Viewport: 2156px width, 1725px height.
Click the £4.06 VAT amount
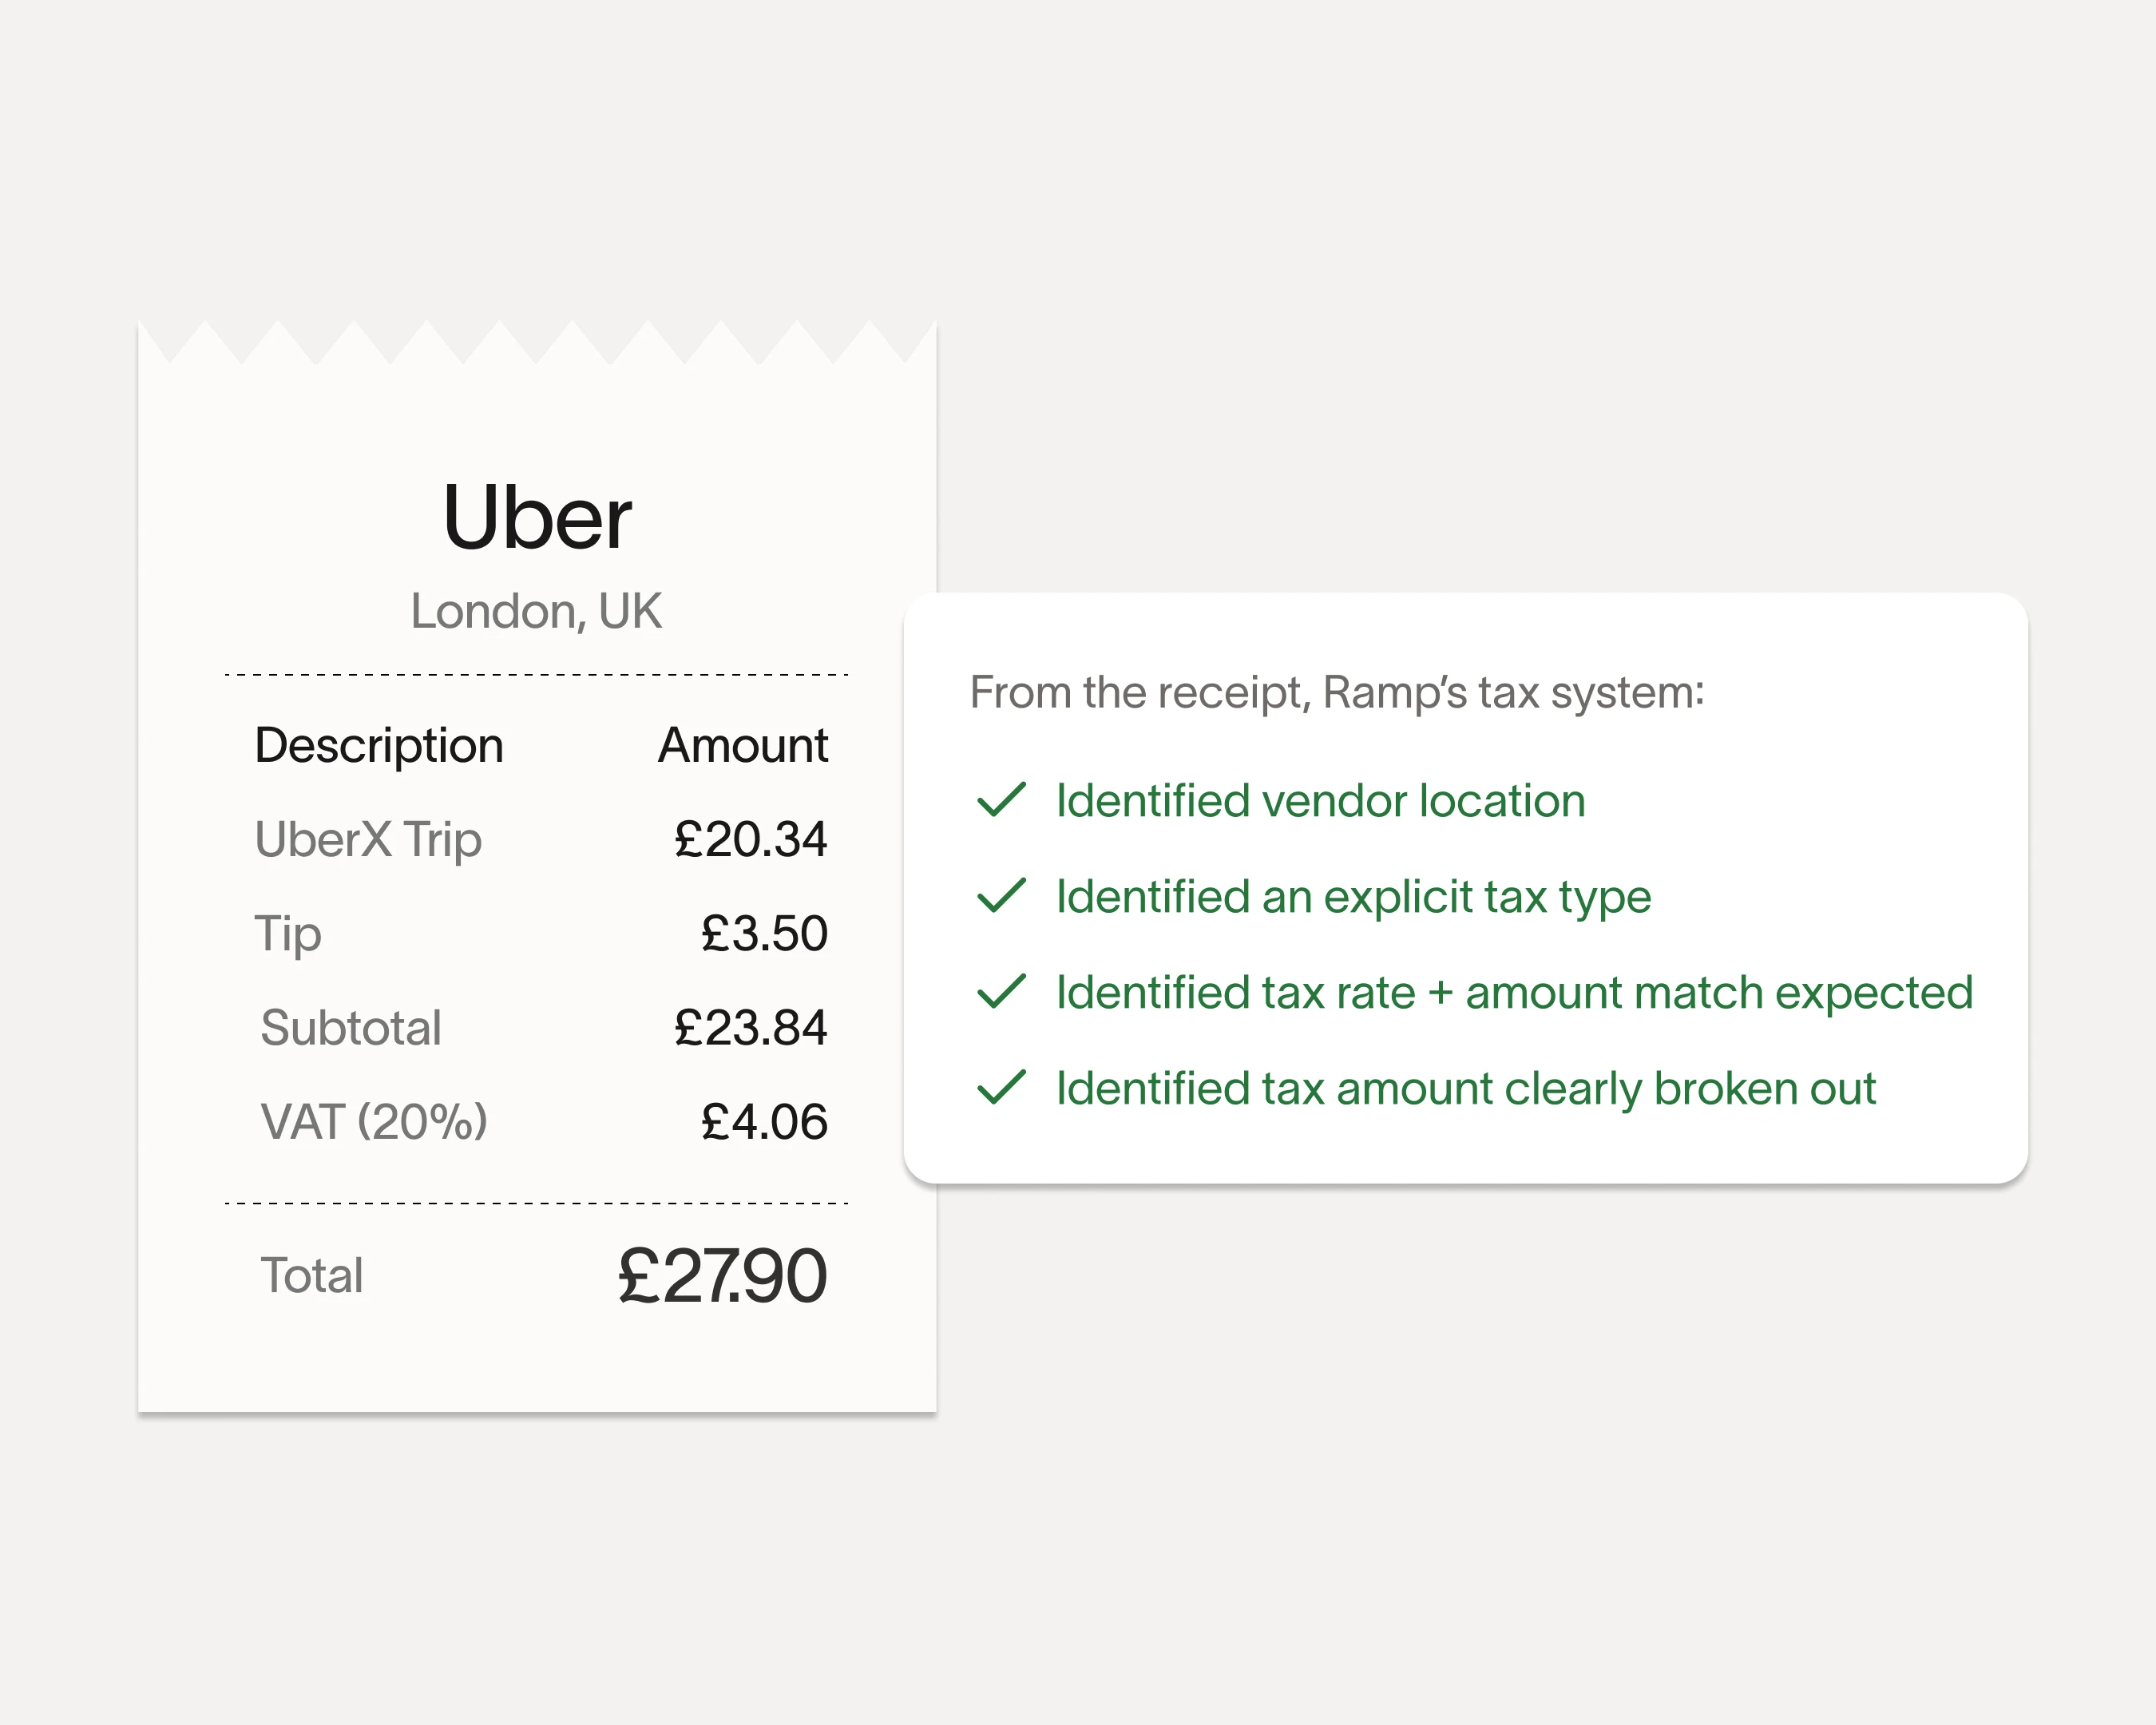764,1122
